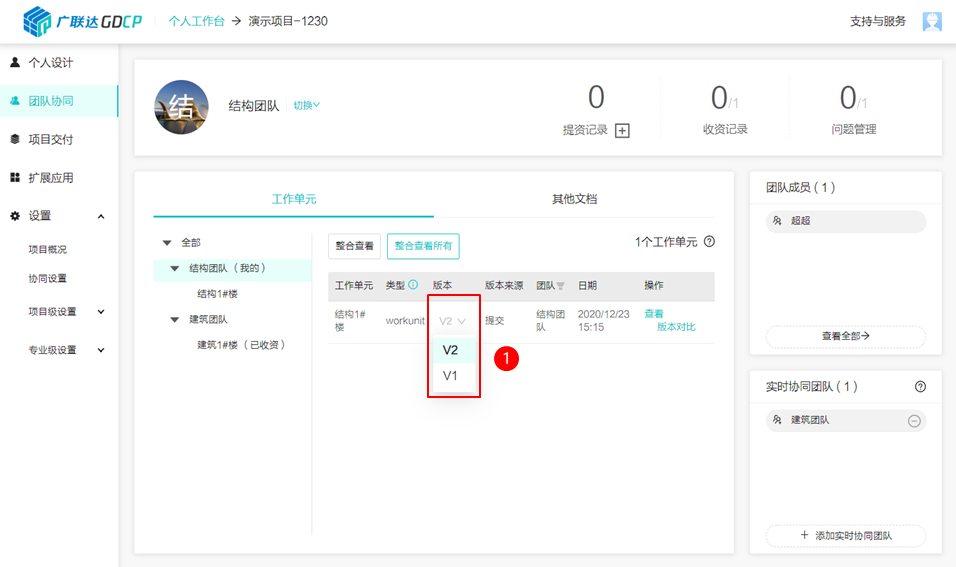The width and height of the screenshot is (956, 567).
Task: Open 协同设置 under settings
Action: click(48, 279)
